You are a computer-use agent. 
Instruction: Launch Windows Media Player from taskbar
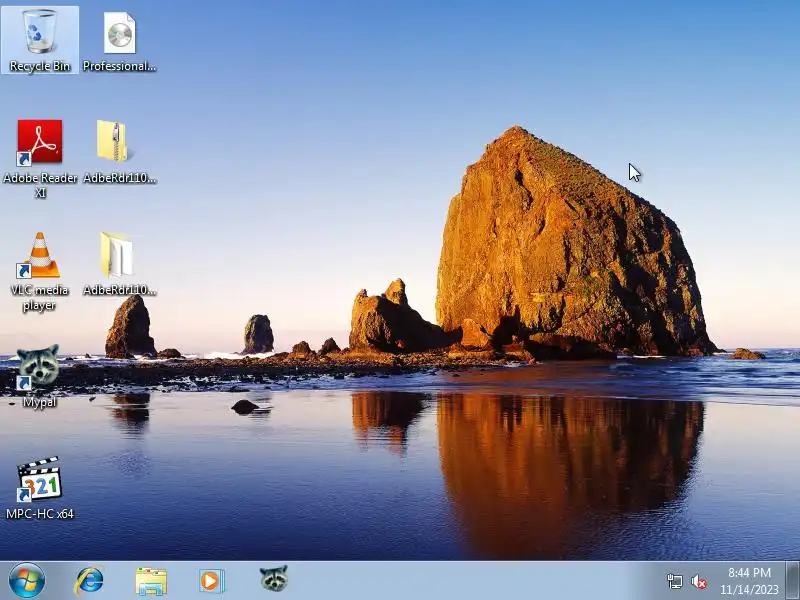[212, 581]
